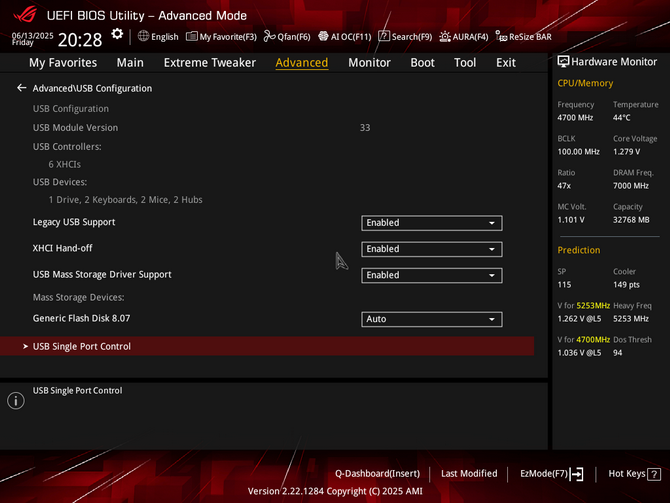Switch to Boot tab
This screenshot has width=670, height=503.
(x=422, y=63)
